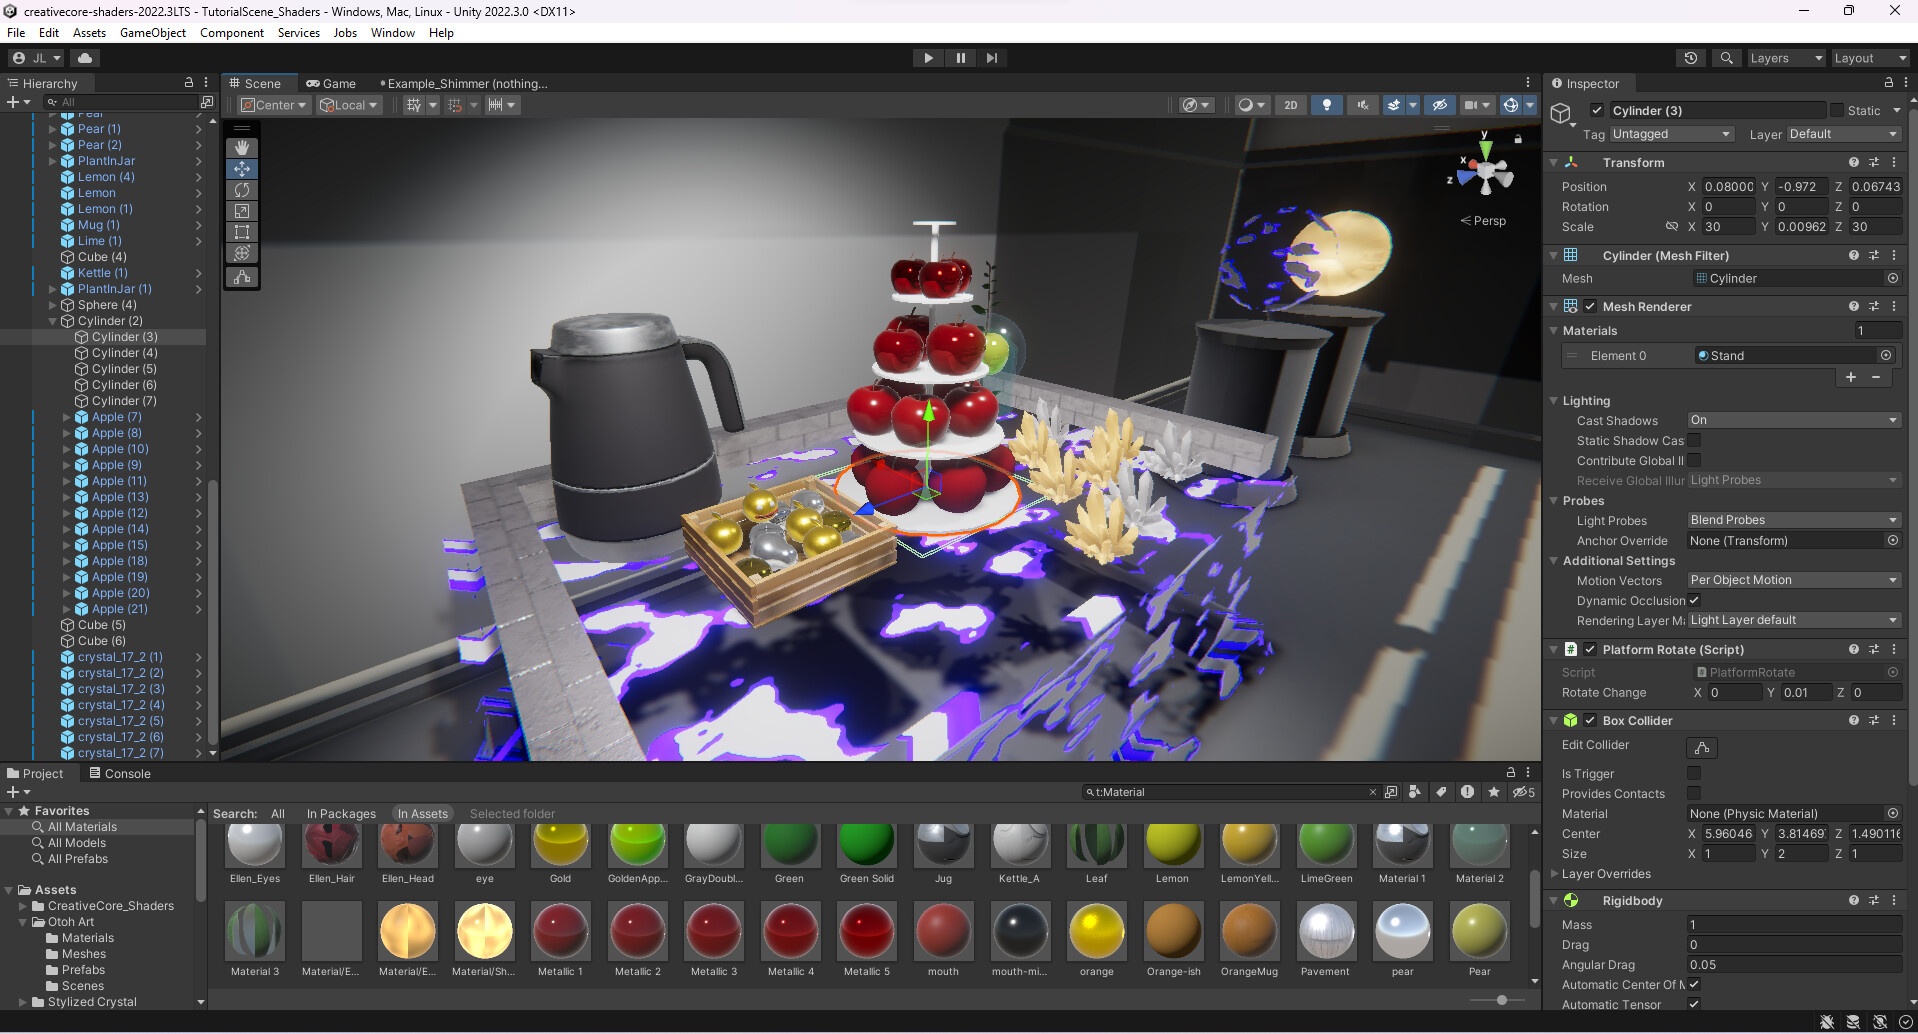The height and width of the screenshot is (1034, 1918).
Task: Select the Rect Transform tool
Action: tap(241, 232)
